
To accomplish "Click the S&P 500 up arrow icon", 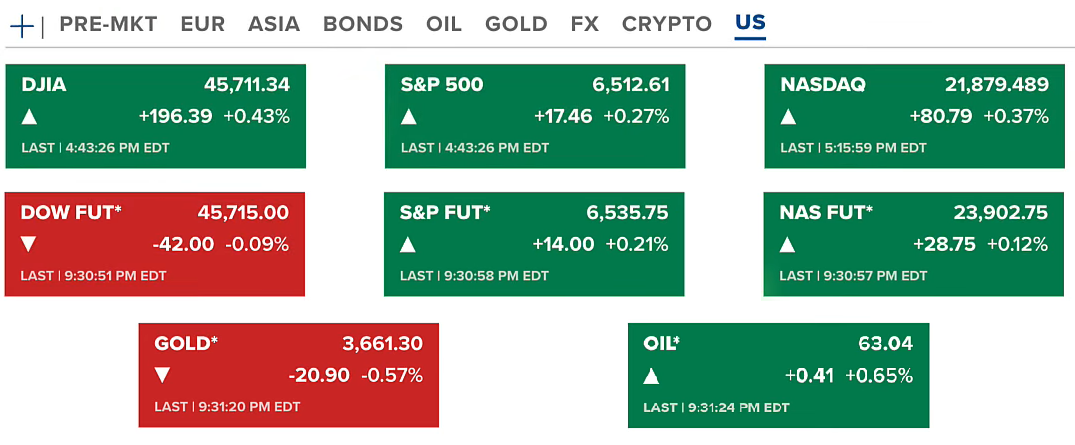I will click(408, 117).
